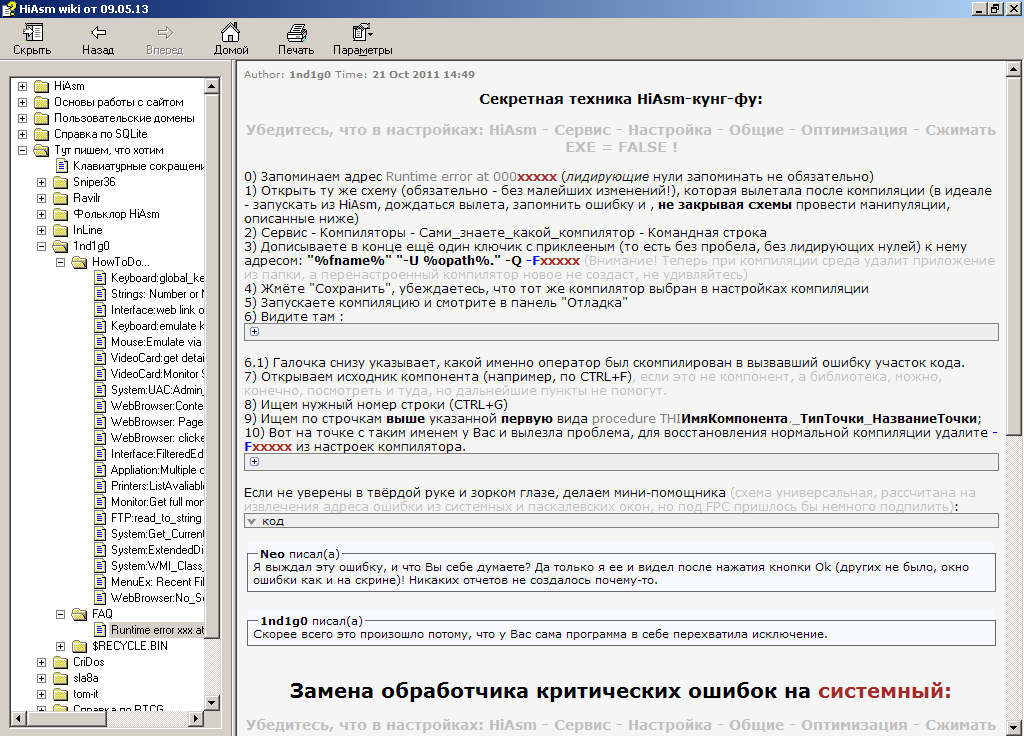This screenshot has width=1024, height=736.
Task: Expand the CriDos tree node
Action: click(x=41, y=662)
